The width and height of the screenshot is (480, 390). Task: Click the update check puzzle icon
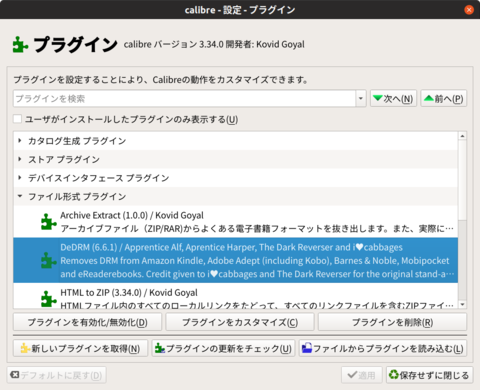(160, 348)
